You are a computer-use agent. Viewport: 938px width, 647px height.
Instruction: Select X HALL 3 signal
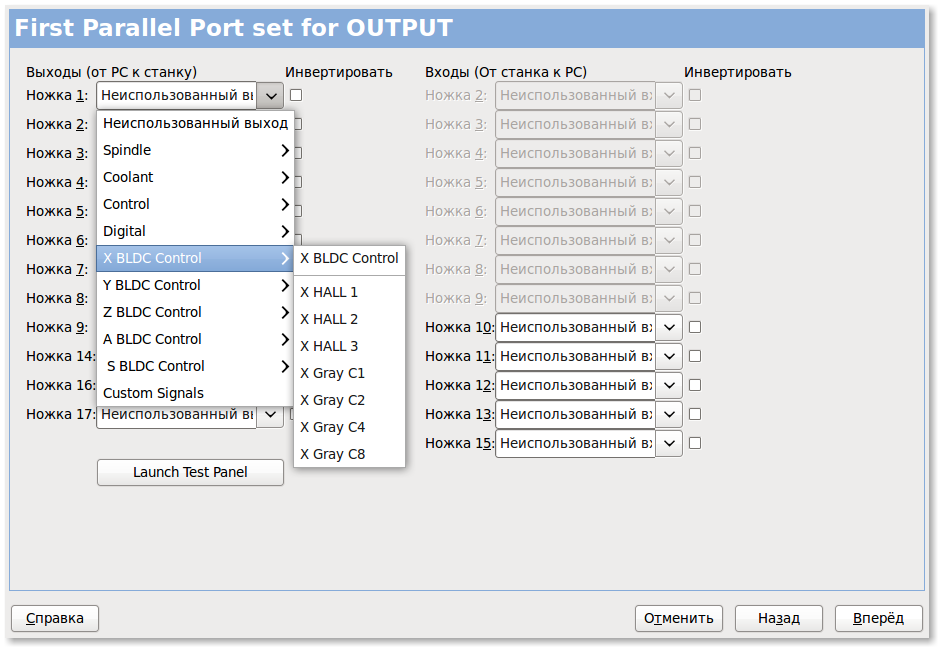click(329, 346)
